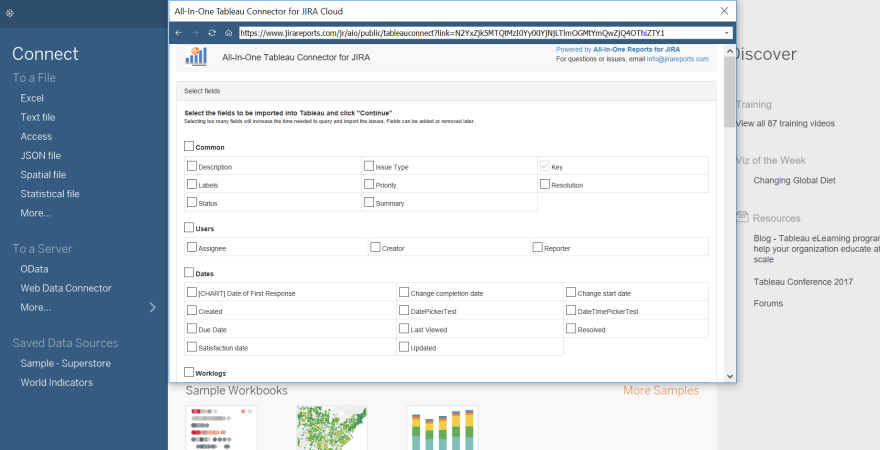Go to home page via house icon
The height and width of the screenshot is (450, 880).
(x=228, y=33)
